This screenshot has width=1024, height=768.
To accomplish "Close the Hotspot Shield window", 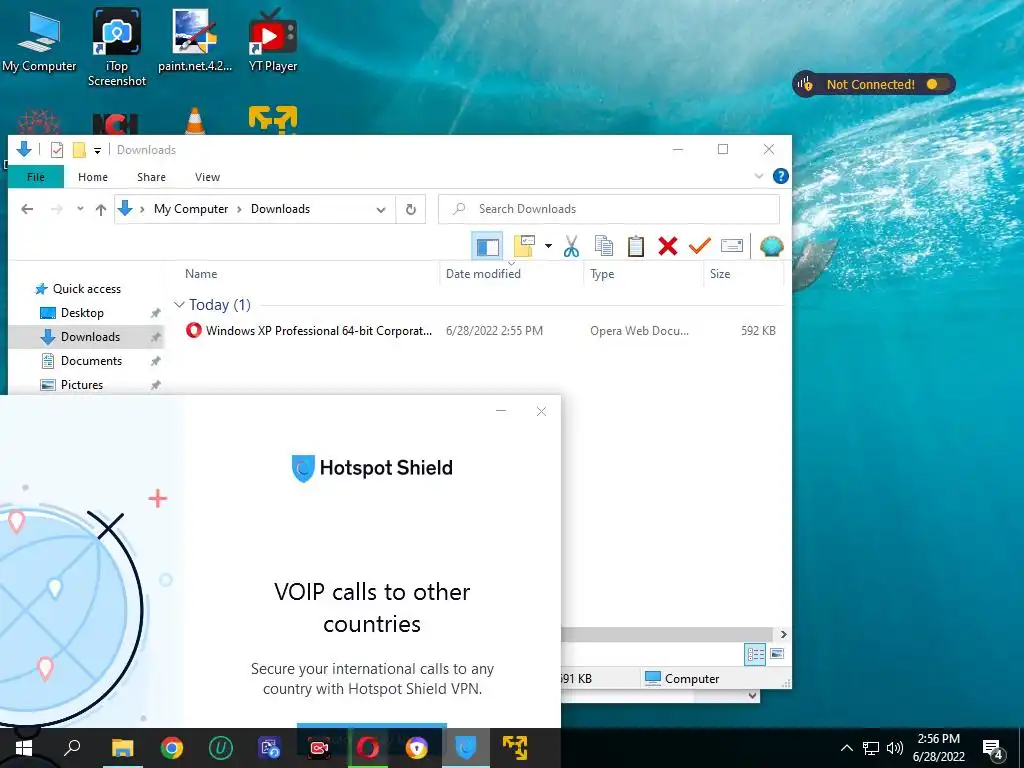I will [x=541, y=411].
